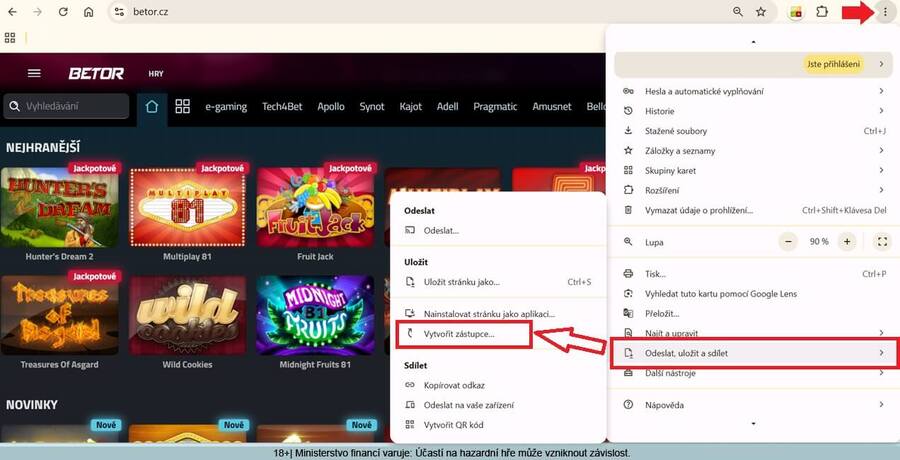900x460 pixels.
Task: Select the Kajot provider tab
Action: [411, 107]
